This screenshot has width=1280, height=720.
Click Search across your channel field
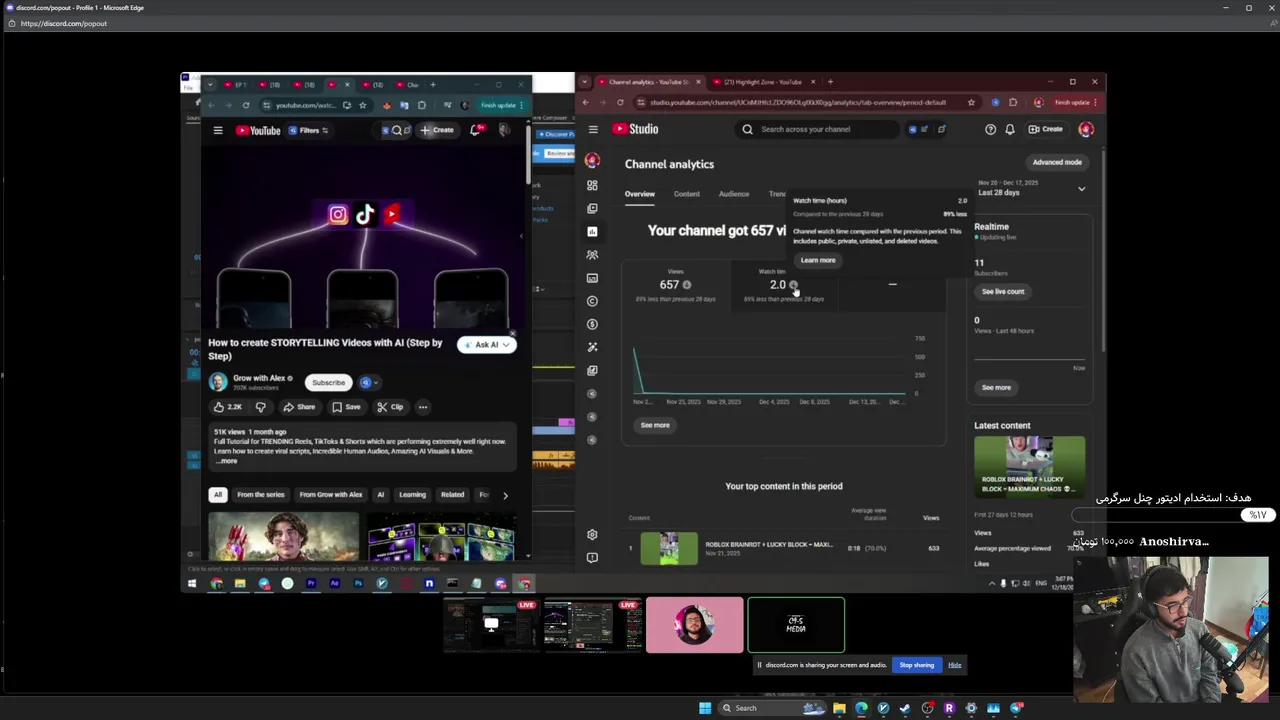(x=818, y=129)
